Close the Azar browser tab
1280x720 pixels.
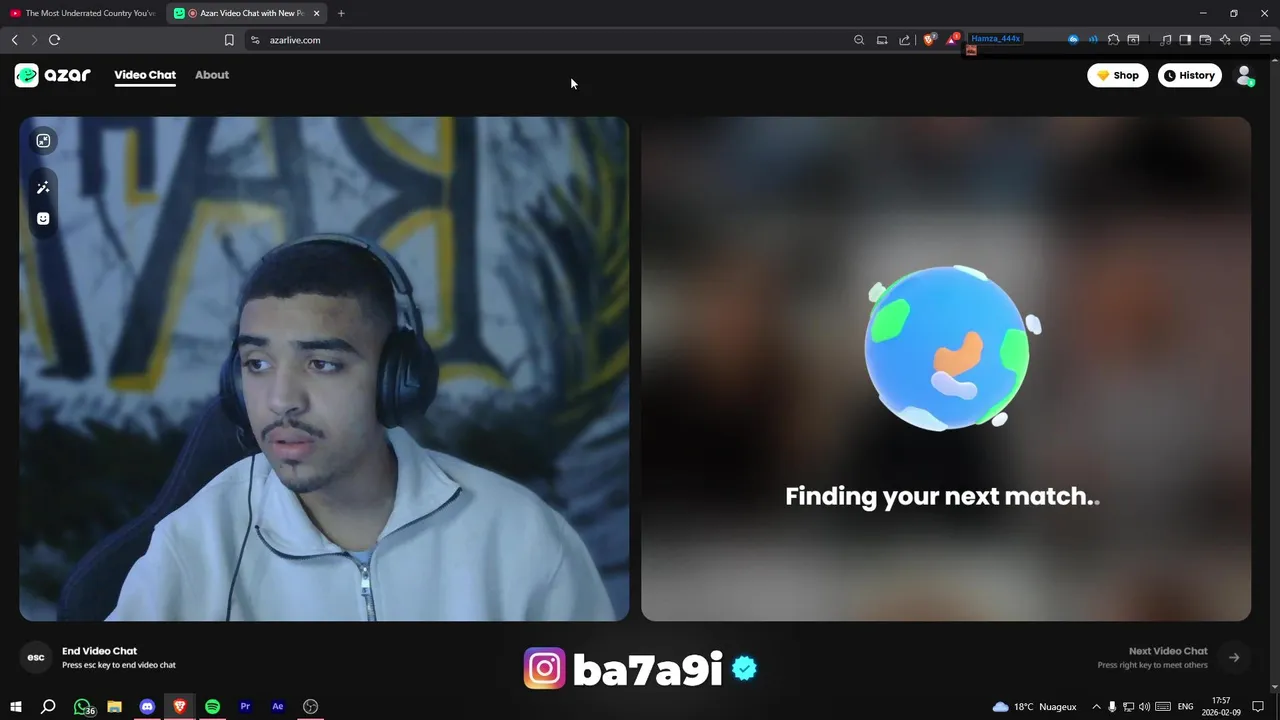click(317, 13)
